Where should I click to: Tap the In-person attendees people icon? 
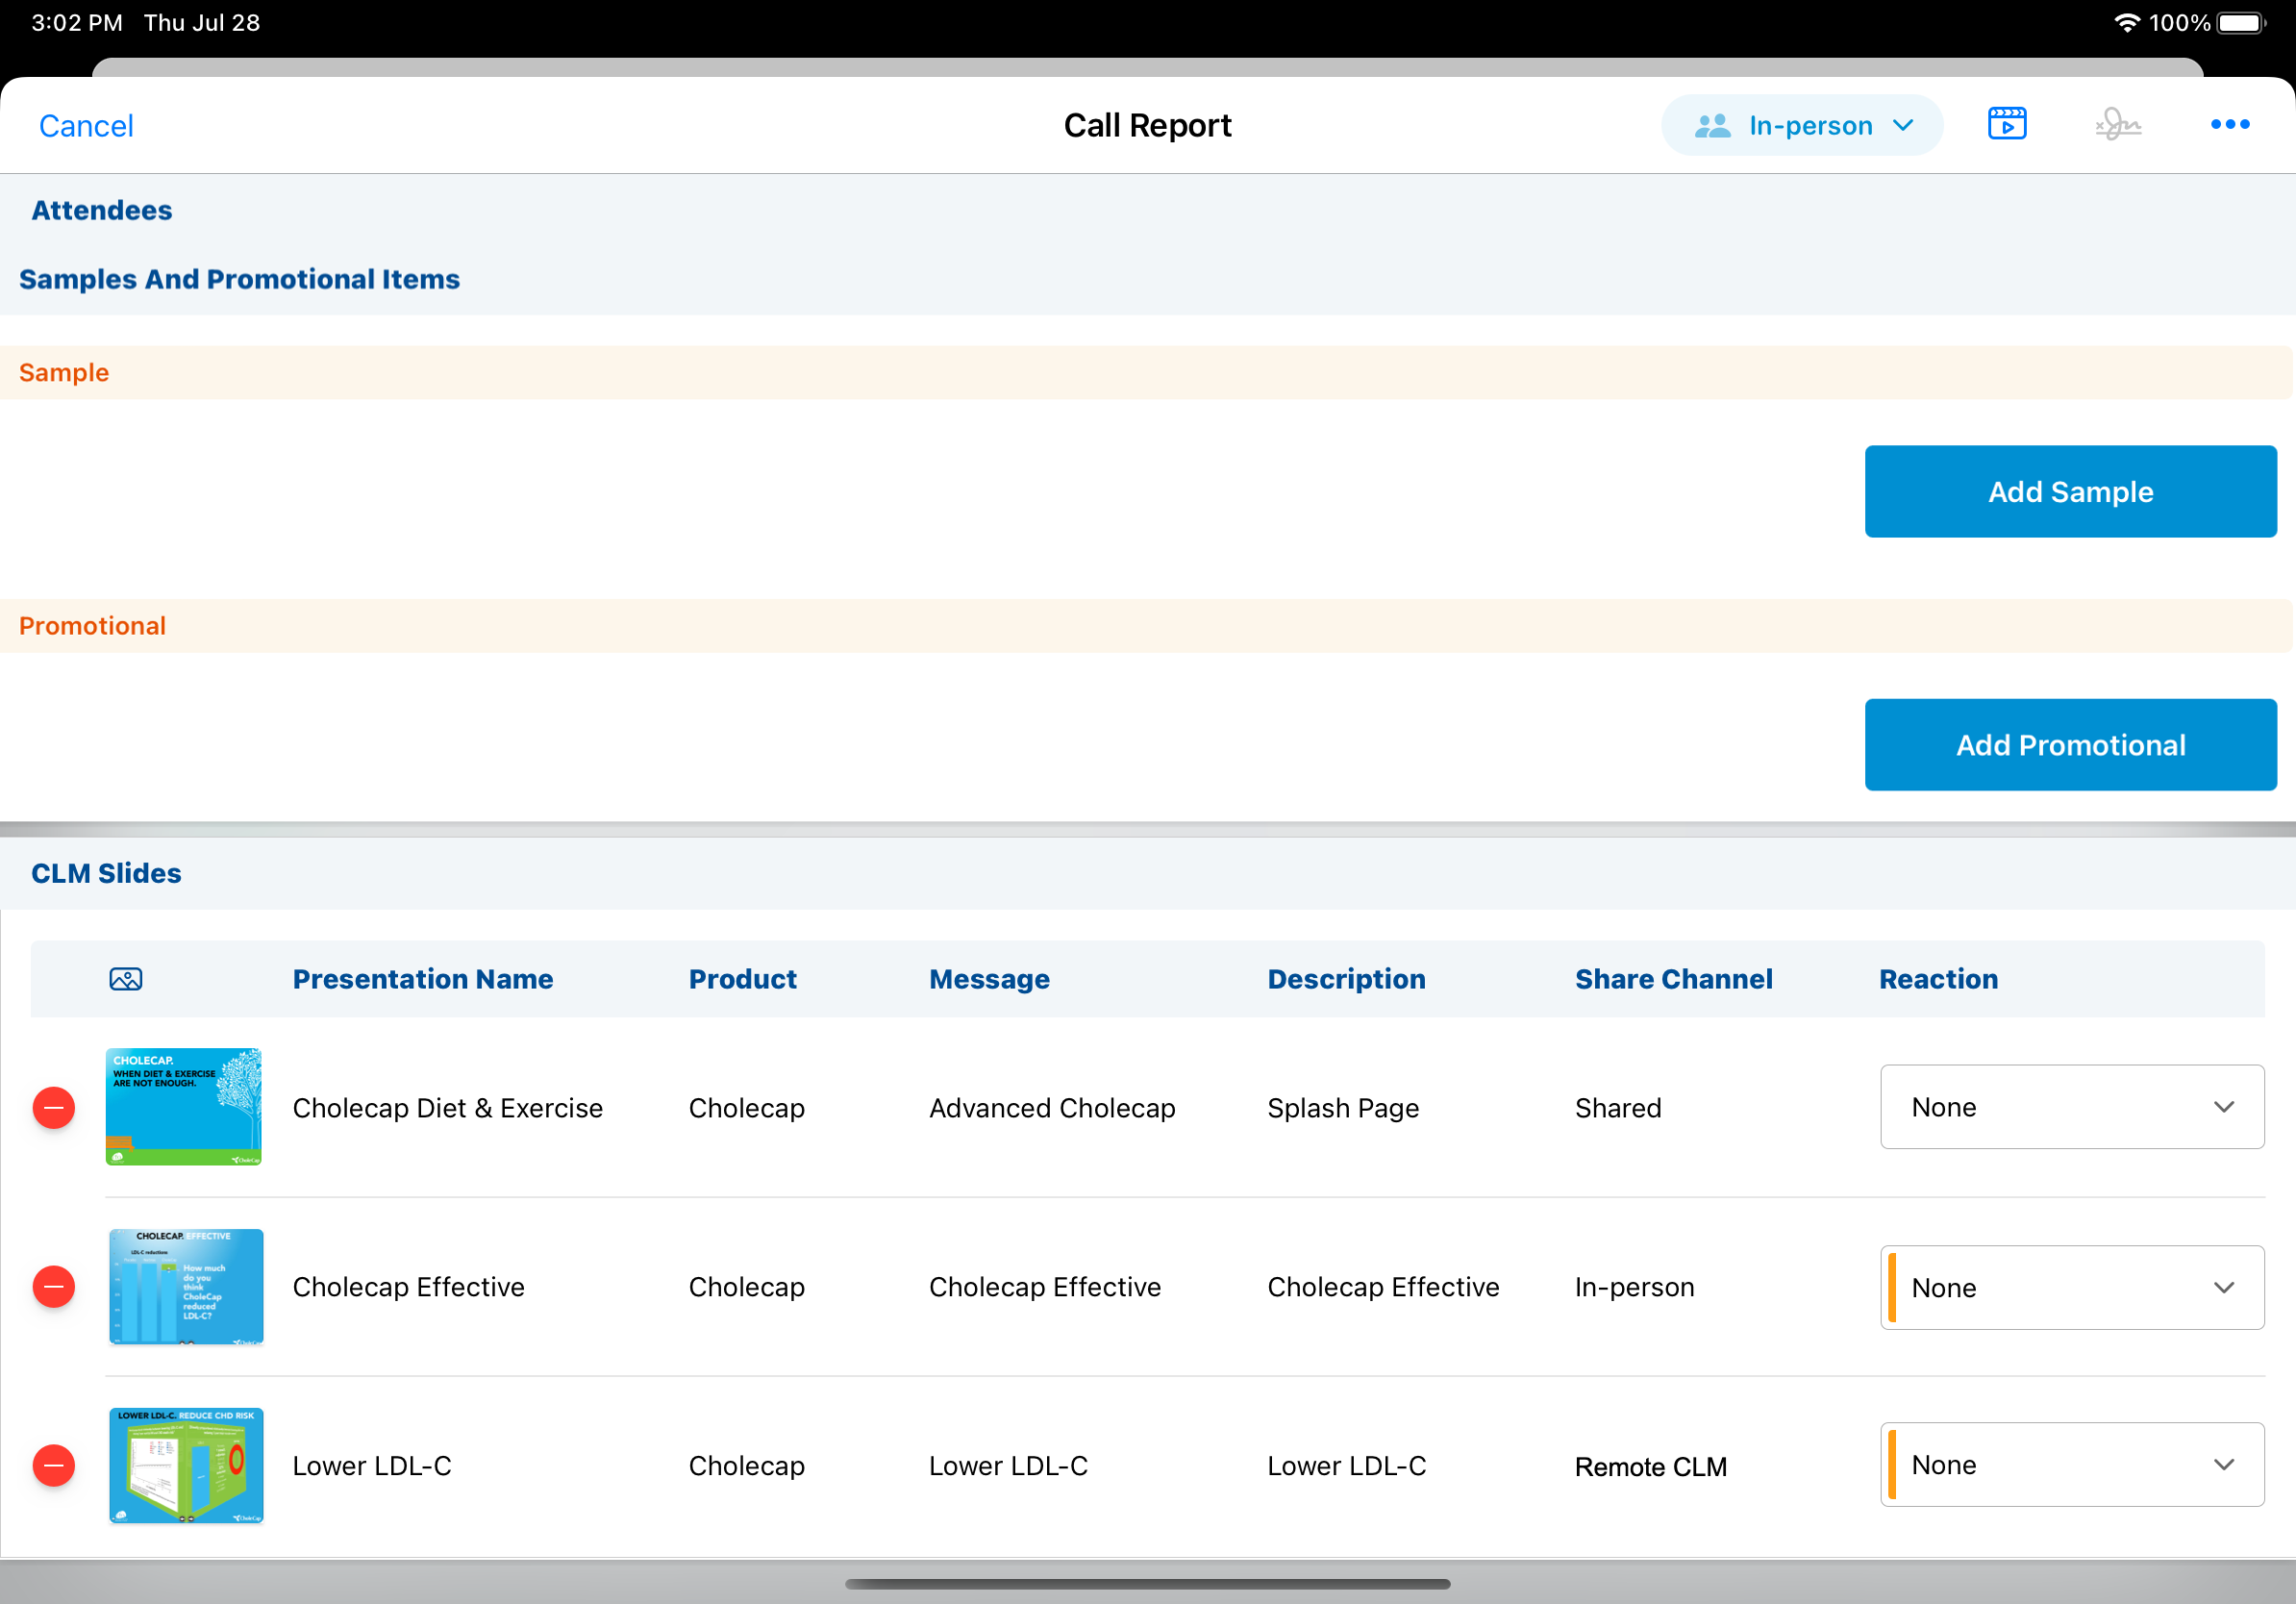1712,125
